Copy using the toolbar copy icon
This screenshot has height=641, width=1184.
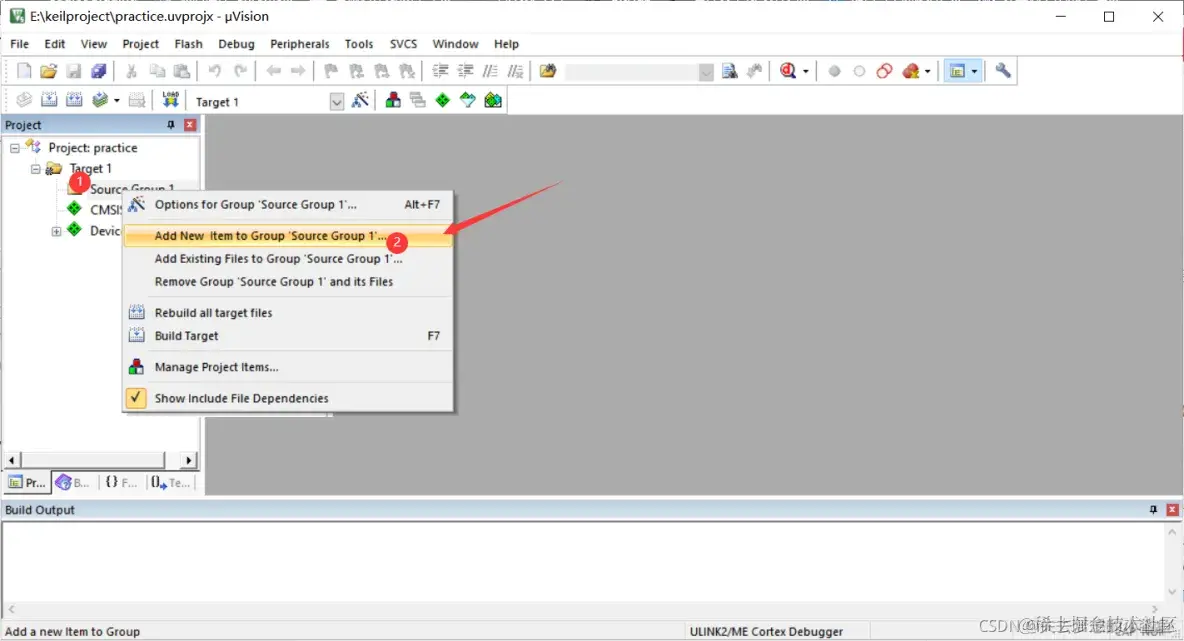pos(157,71)
